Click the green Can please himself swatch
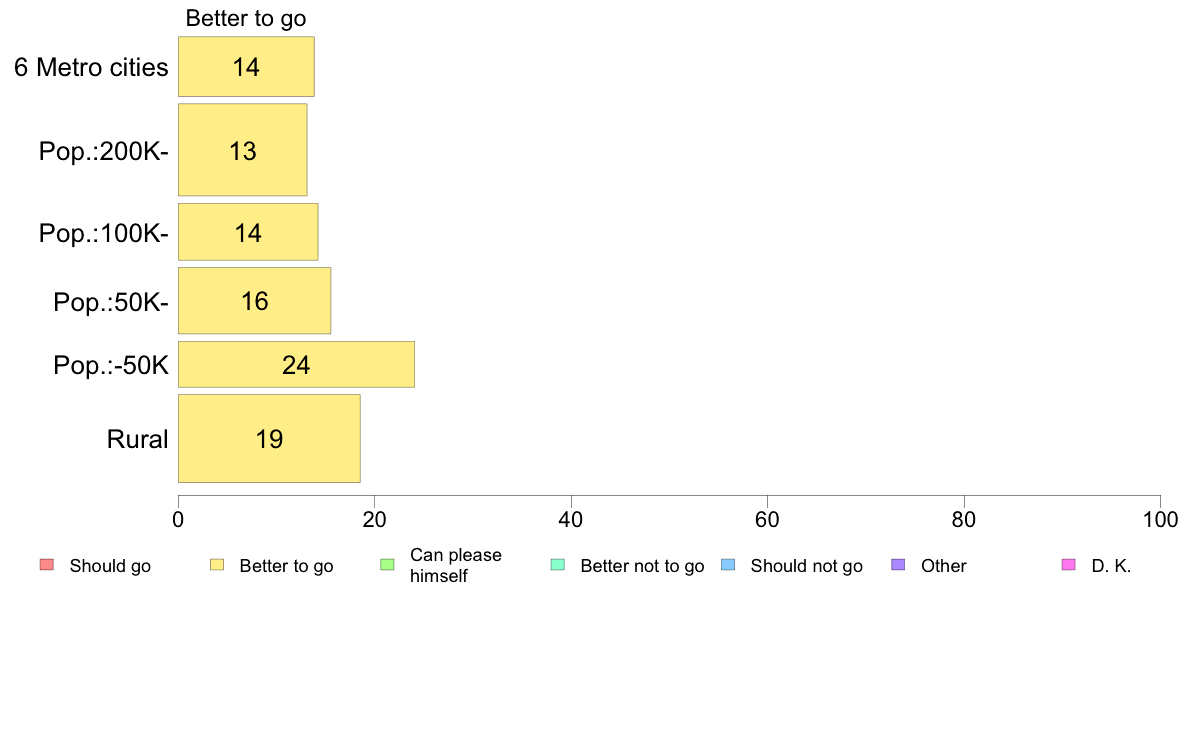This screenshot has height=736, width=1188. (387, 565)
